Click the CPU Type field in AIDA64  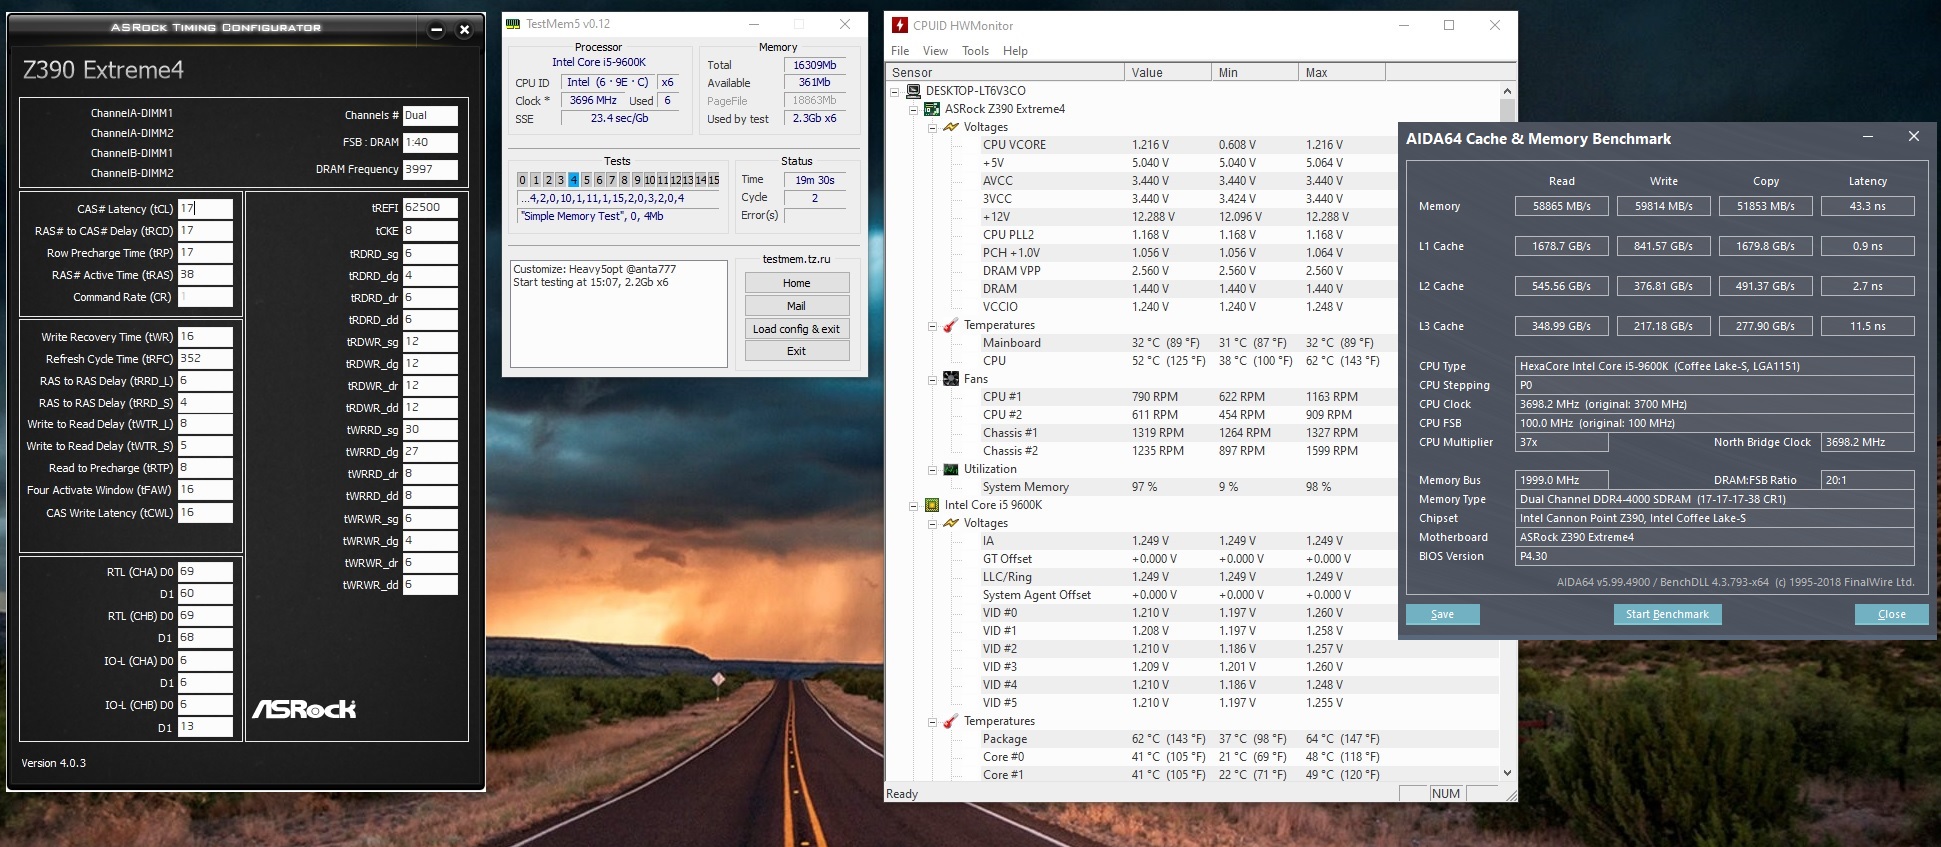(x=1715, y=366)
